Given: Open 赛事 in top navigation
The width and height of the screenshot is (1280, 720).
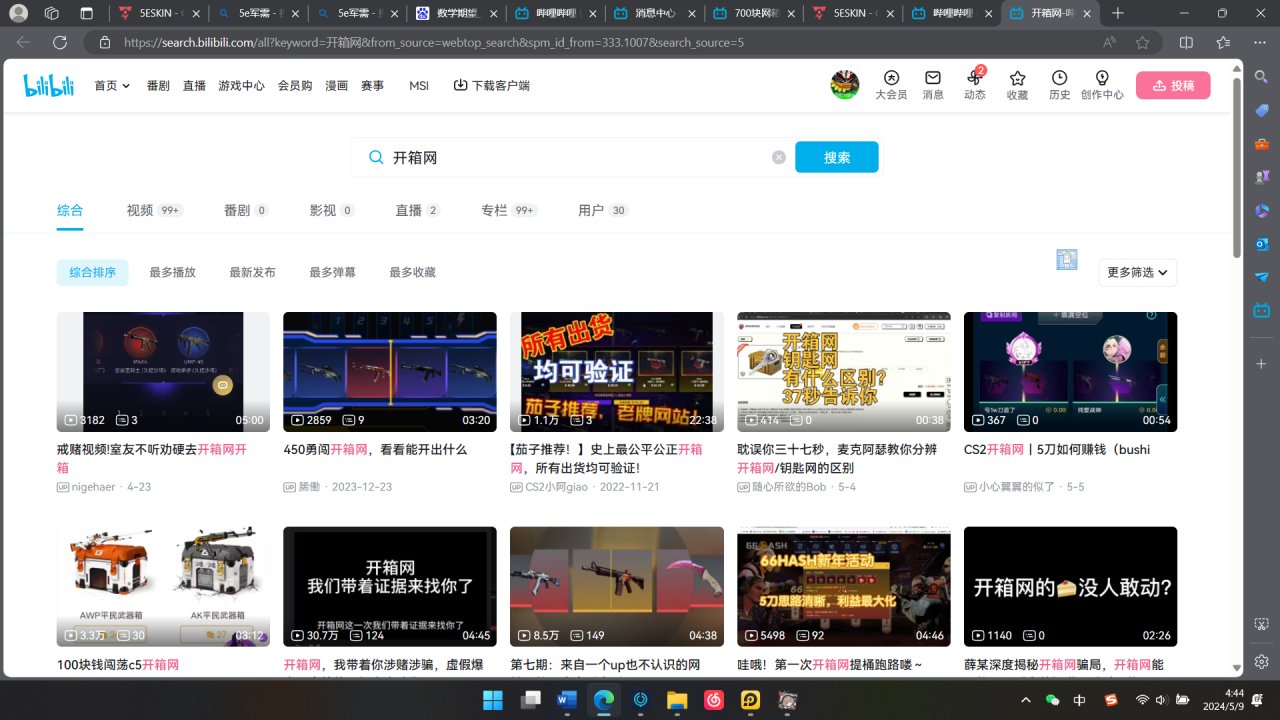Looking at the screenshot, I should pos(373,86).
